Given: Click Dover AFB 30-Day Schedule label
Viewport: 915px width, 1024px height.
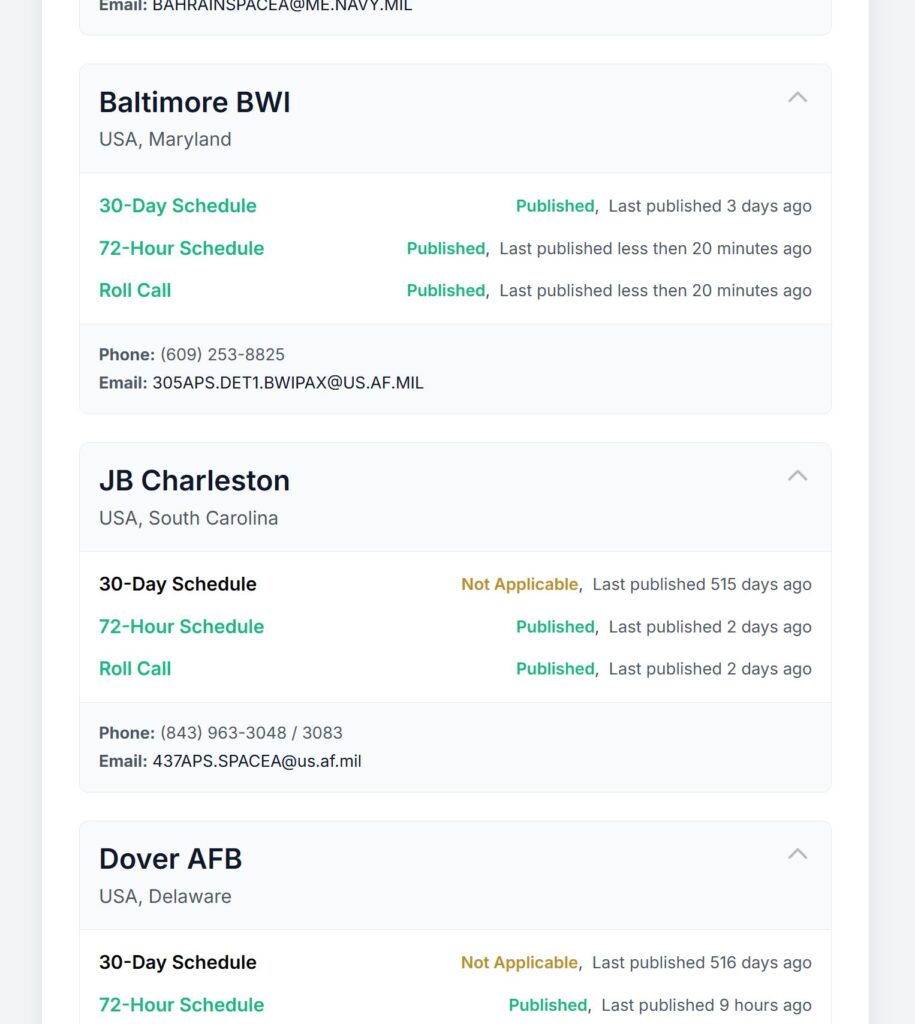Looking at the screenshot, I should tap(177, 962).
